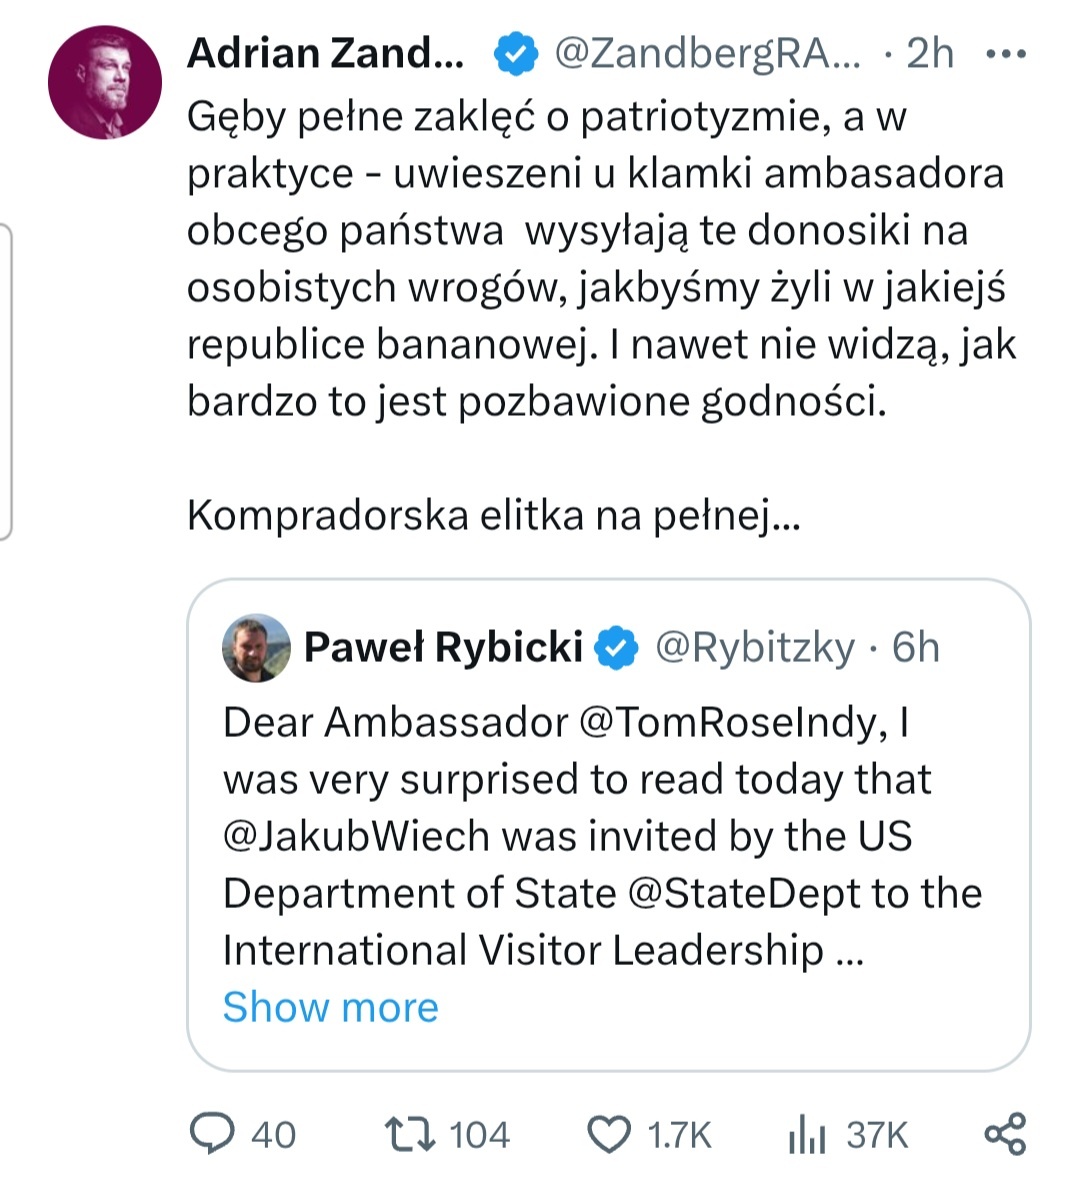Open the @ZandbergRA... handle link
The width and height of the screenshot is (1080, 1180).
pos(706,54)
